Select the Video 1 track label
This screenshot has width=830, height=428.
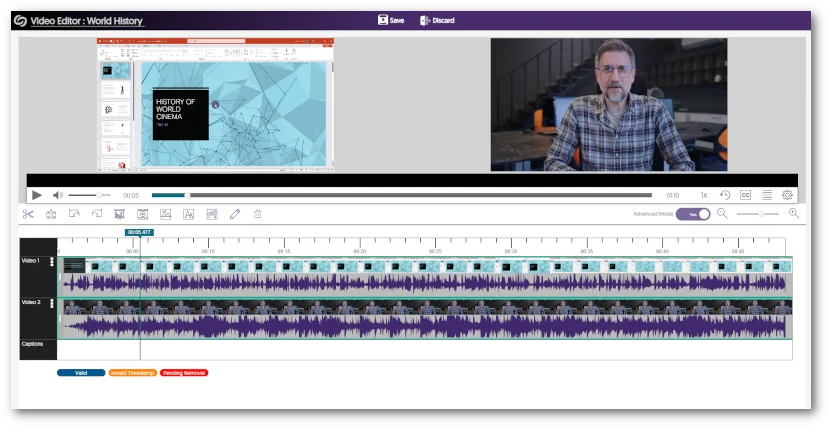coord(30,261)
